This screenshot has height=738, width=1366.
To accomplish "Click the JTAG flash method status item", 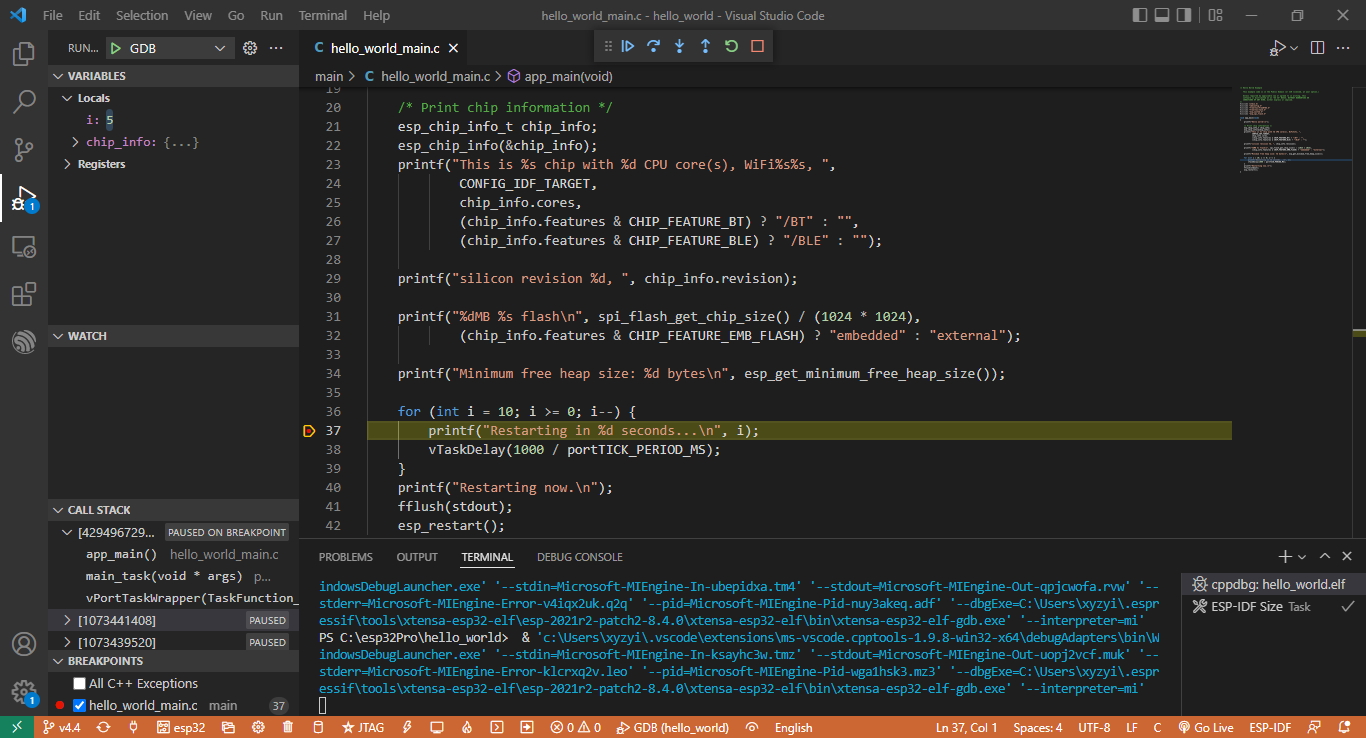I will pos(363,728).
